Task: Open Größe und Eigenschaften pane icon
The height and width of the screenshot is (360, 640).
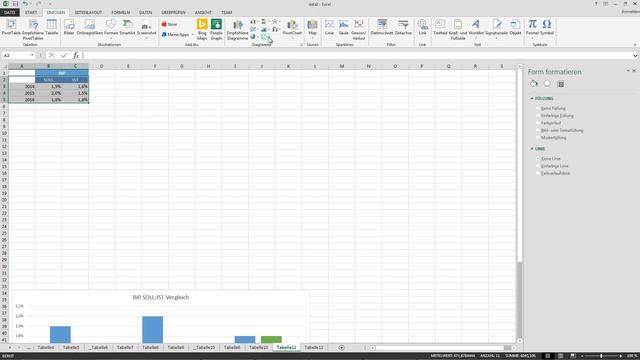Action: pos(561,84)
